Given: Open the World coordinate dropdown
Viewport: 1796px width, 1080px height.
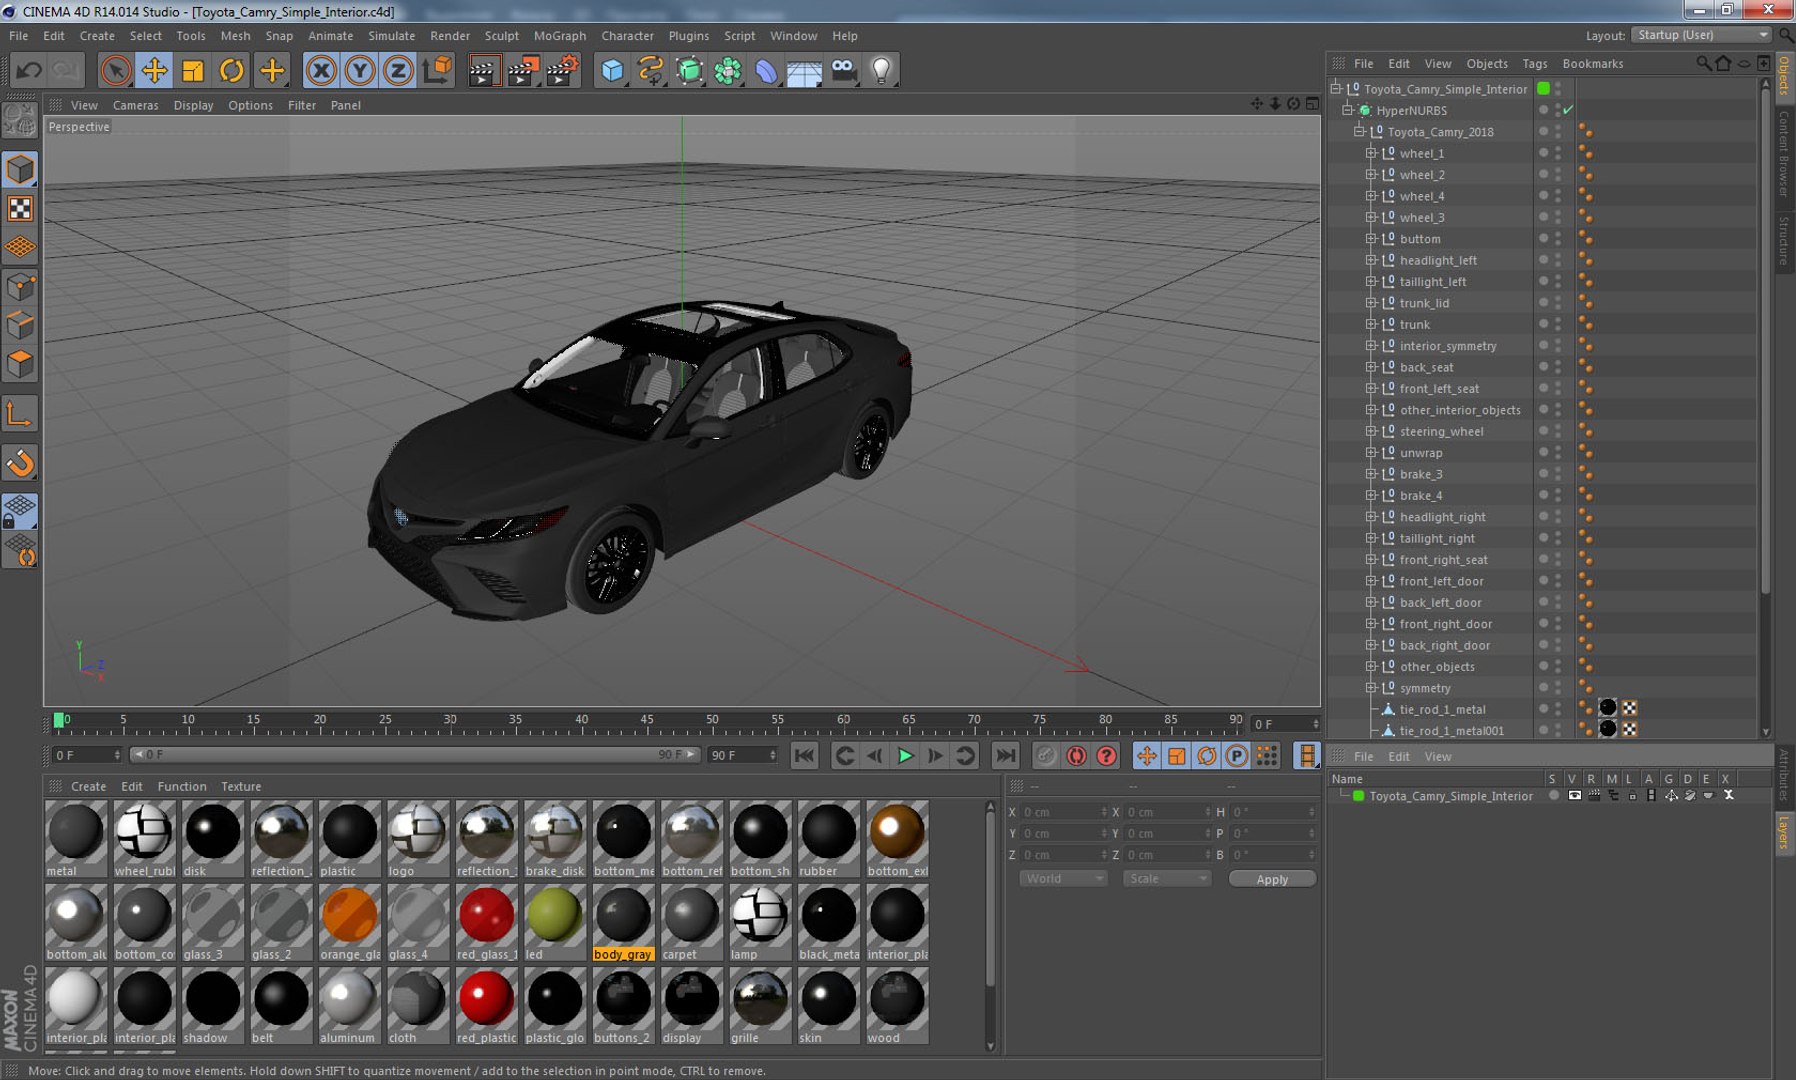Looking at the screenshot, I should tap(1063, 879).
